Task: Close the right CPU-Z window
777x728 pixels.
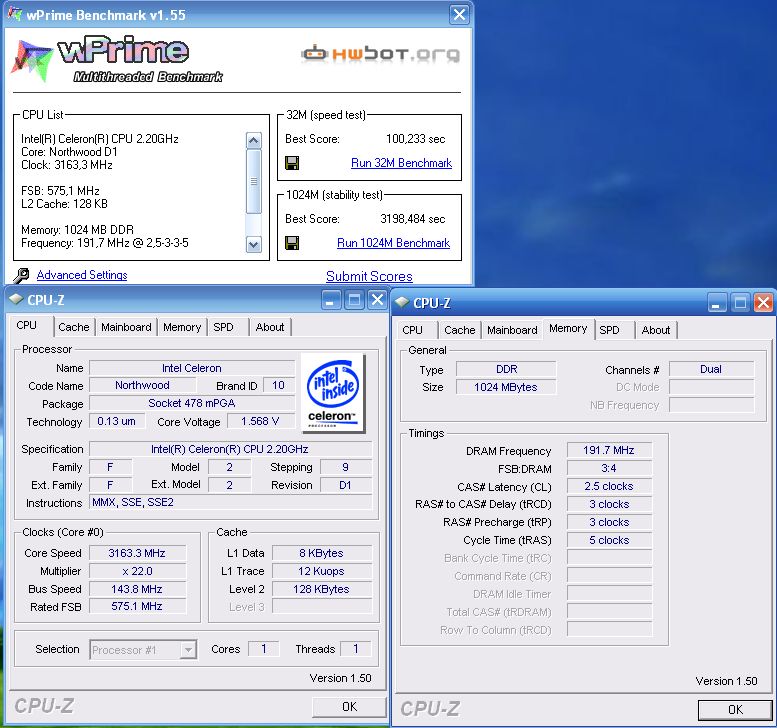Action: click(763, 303)
